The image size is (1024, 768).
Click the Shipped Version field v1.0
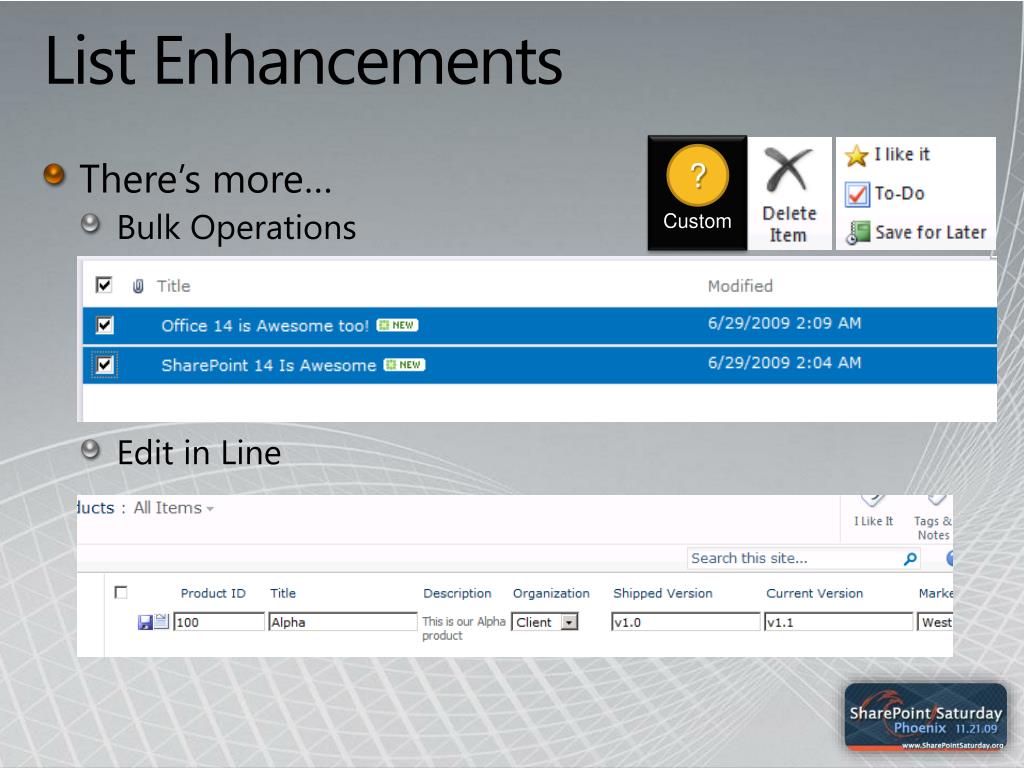click(x=686, y=622)
